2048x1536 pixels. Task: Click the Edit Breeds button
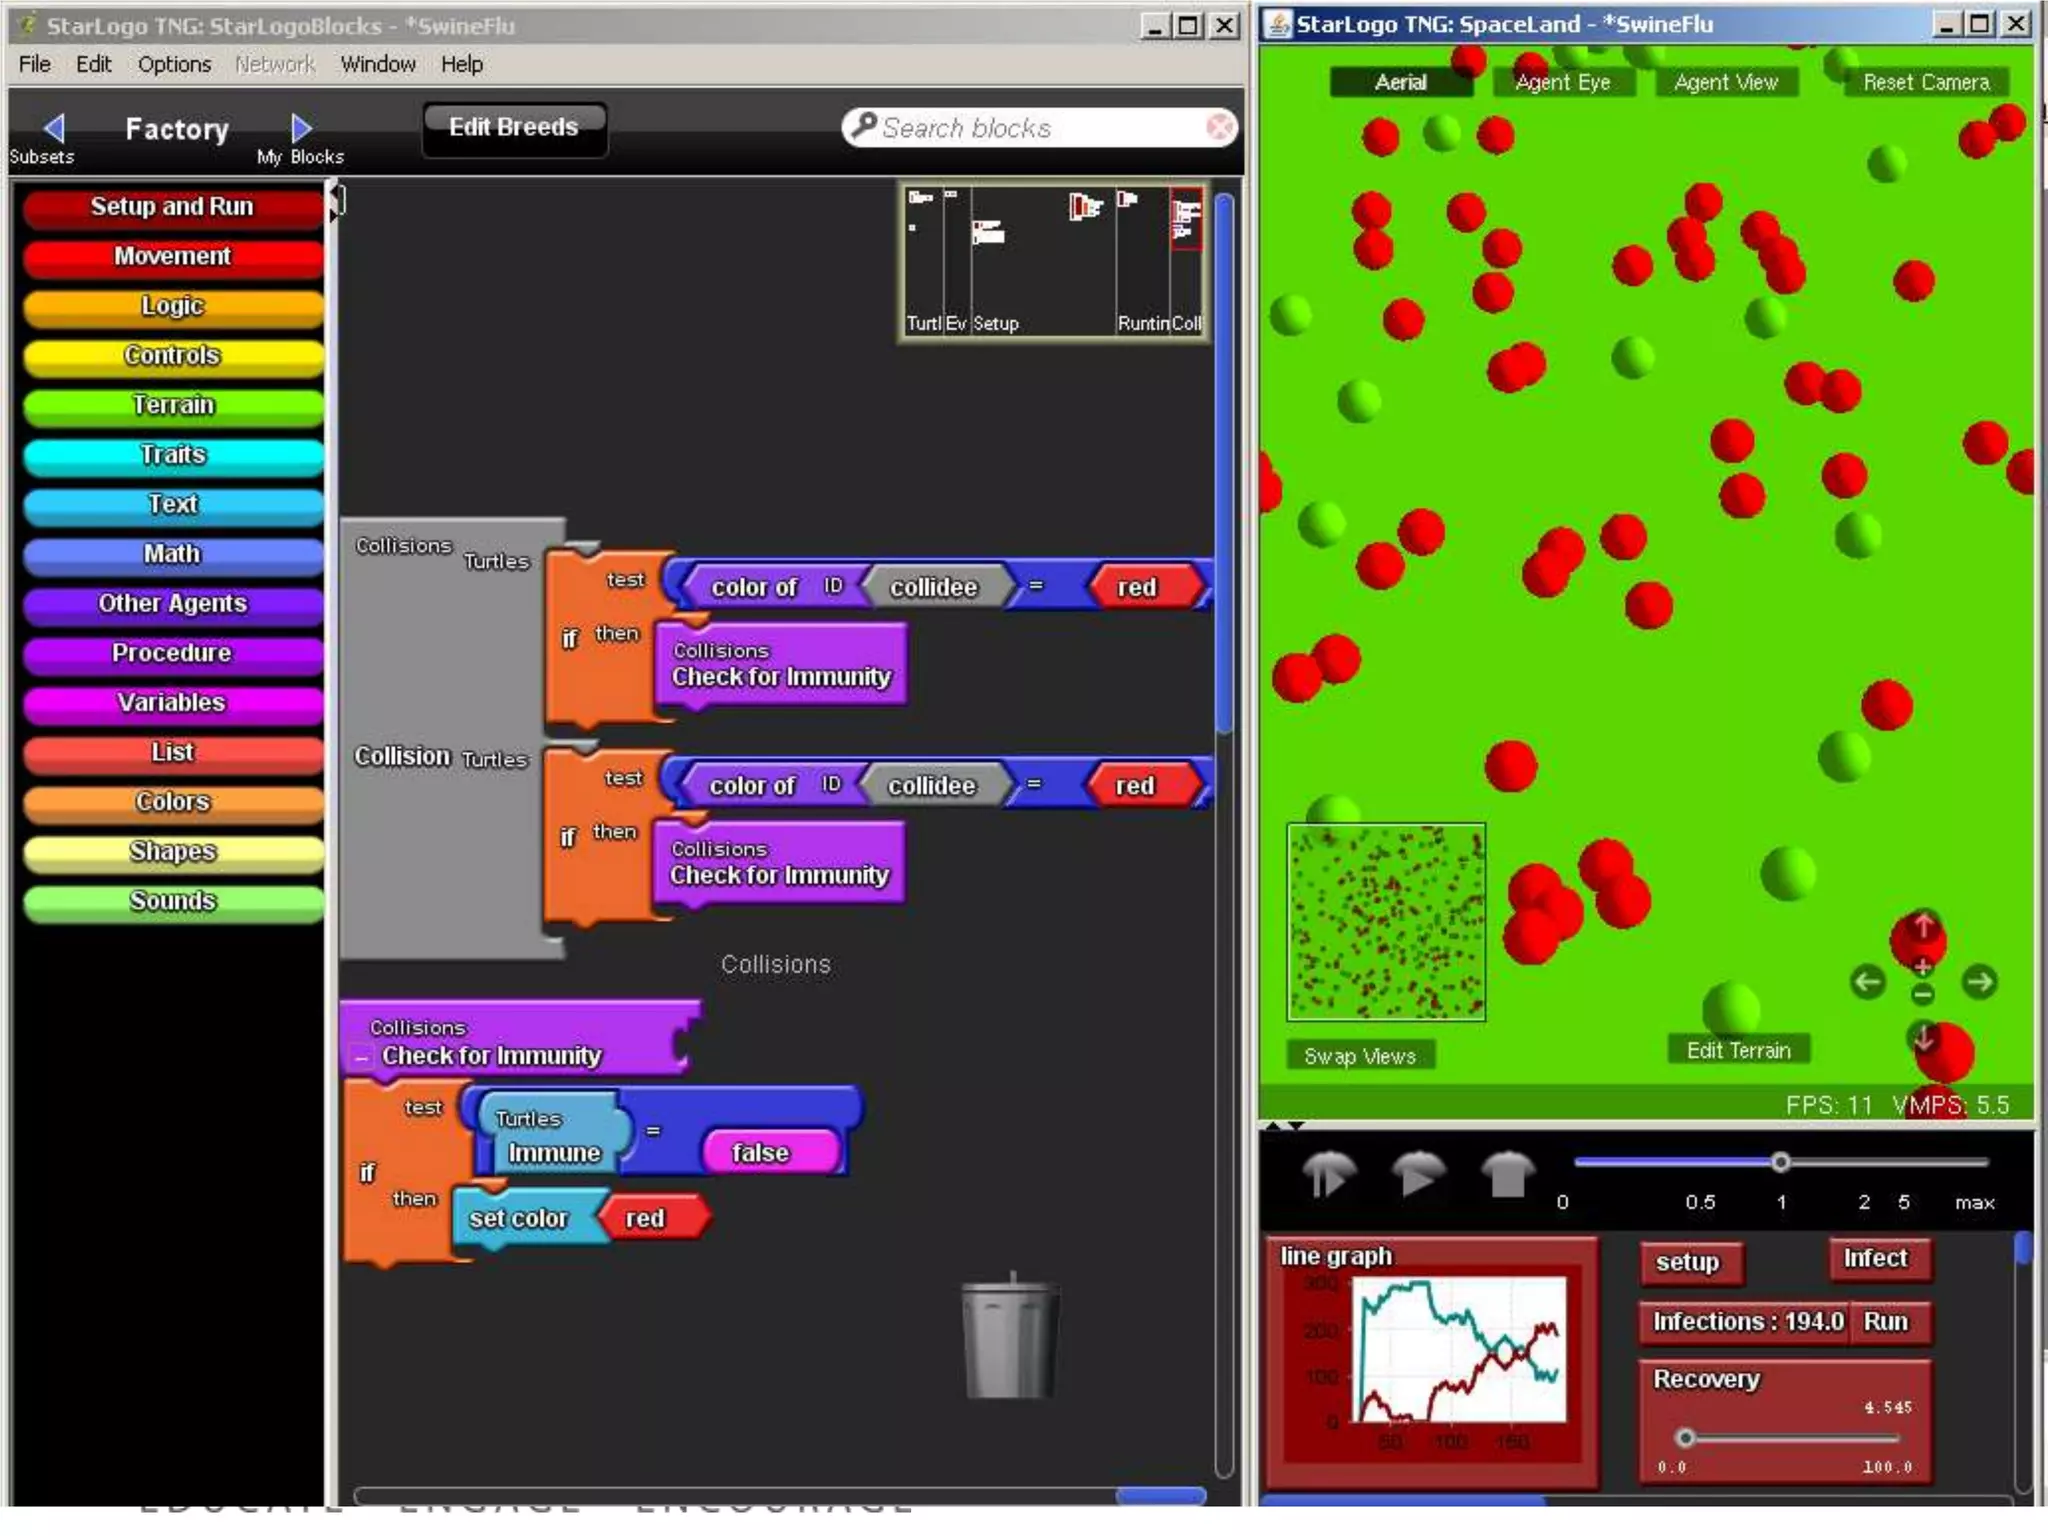513,128
